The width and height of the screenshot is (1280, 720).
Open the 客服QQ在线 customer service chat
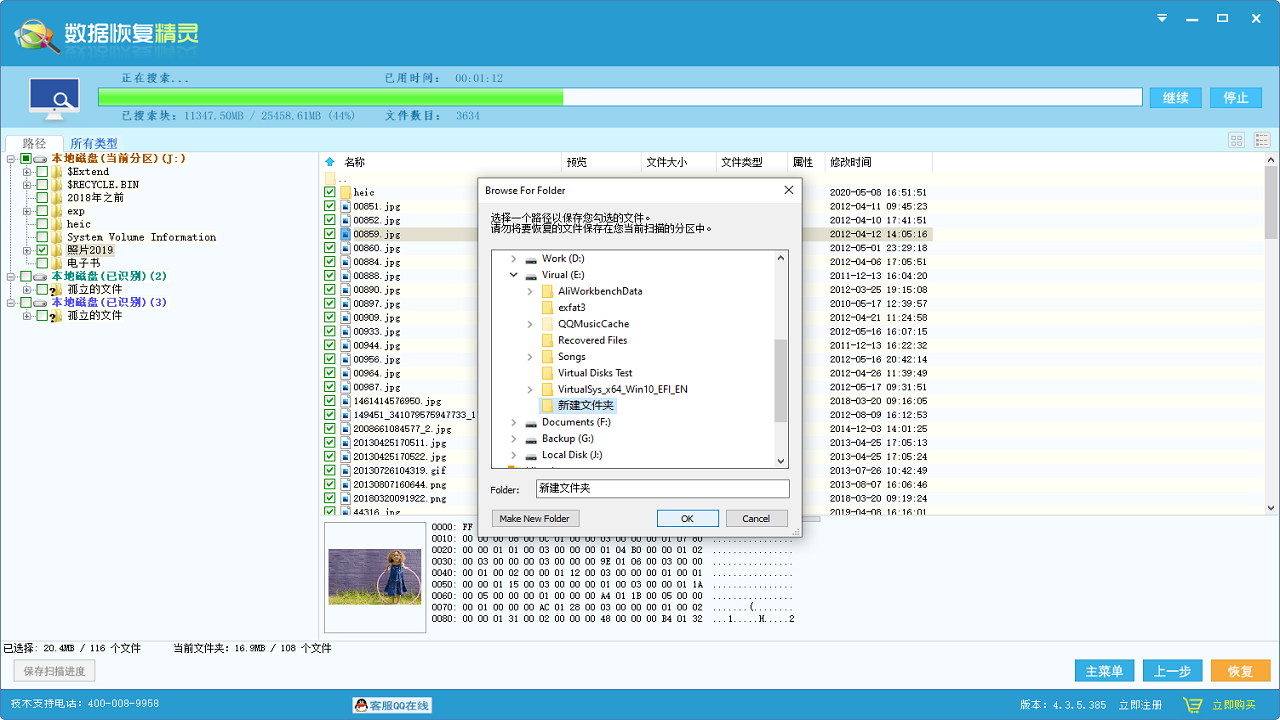393,703
